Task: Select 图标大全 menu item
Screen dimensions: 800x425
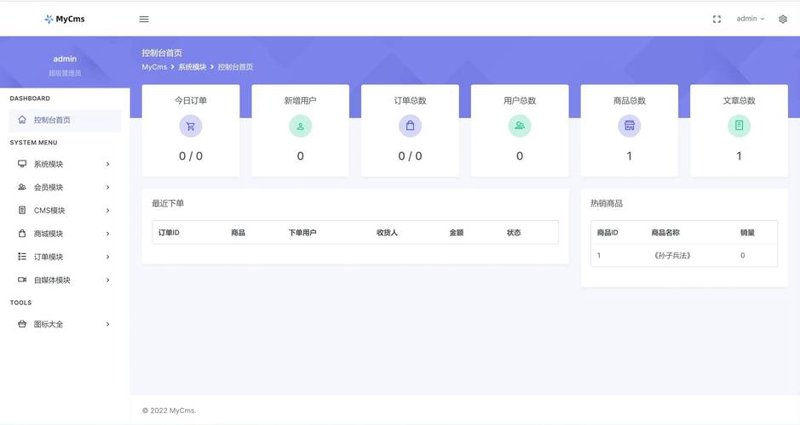Action: click(65, 324)
